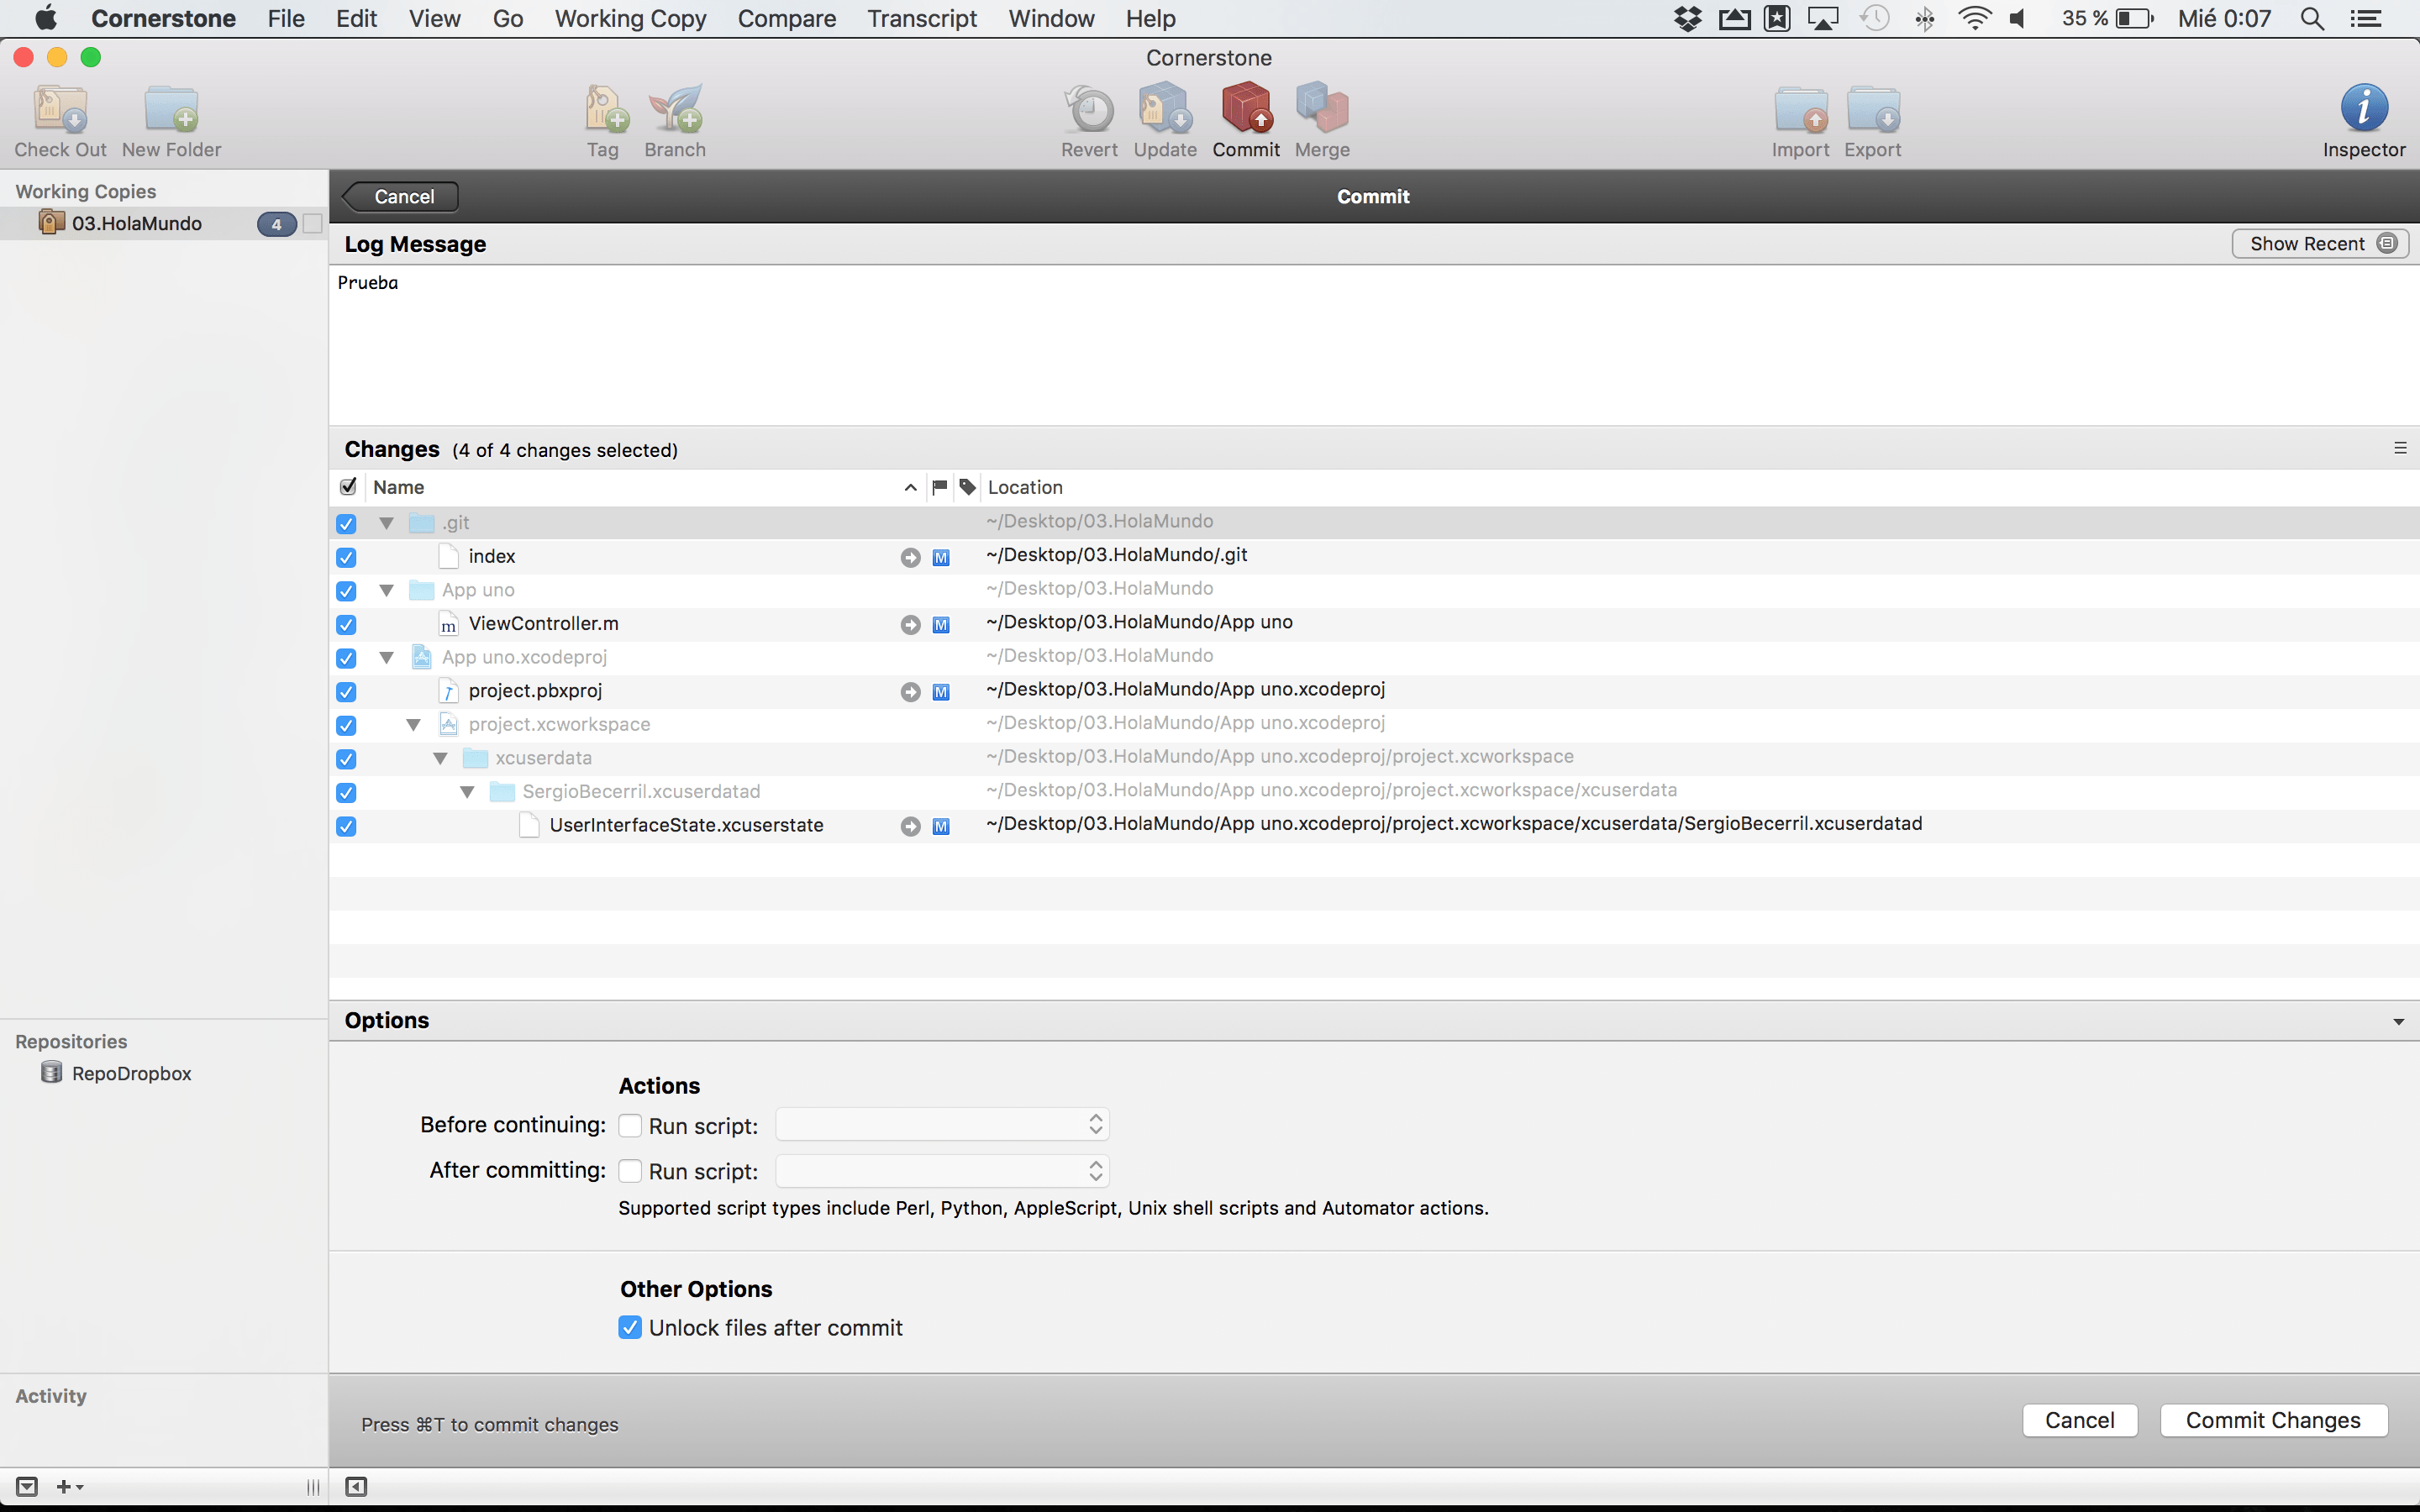Uncheck the index file checkbox
This screenshot has width=2420, height=1512.
point(346,558)
